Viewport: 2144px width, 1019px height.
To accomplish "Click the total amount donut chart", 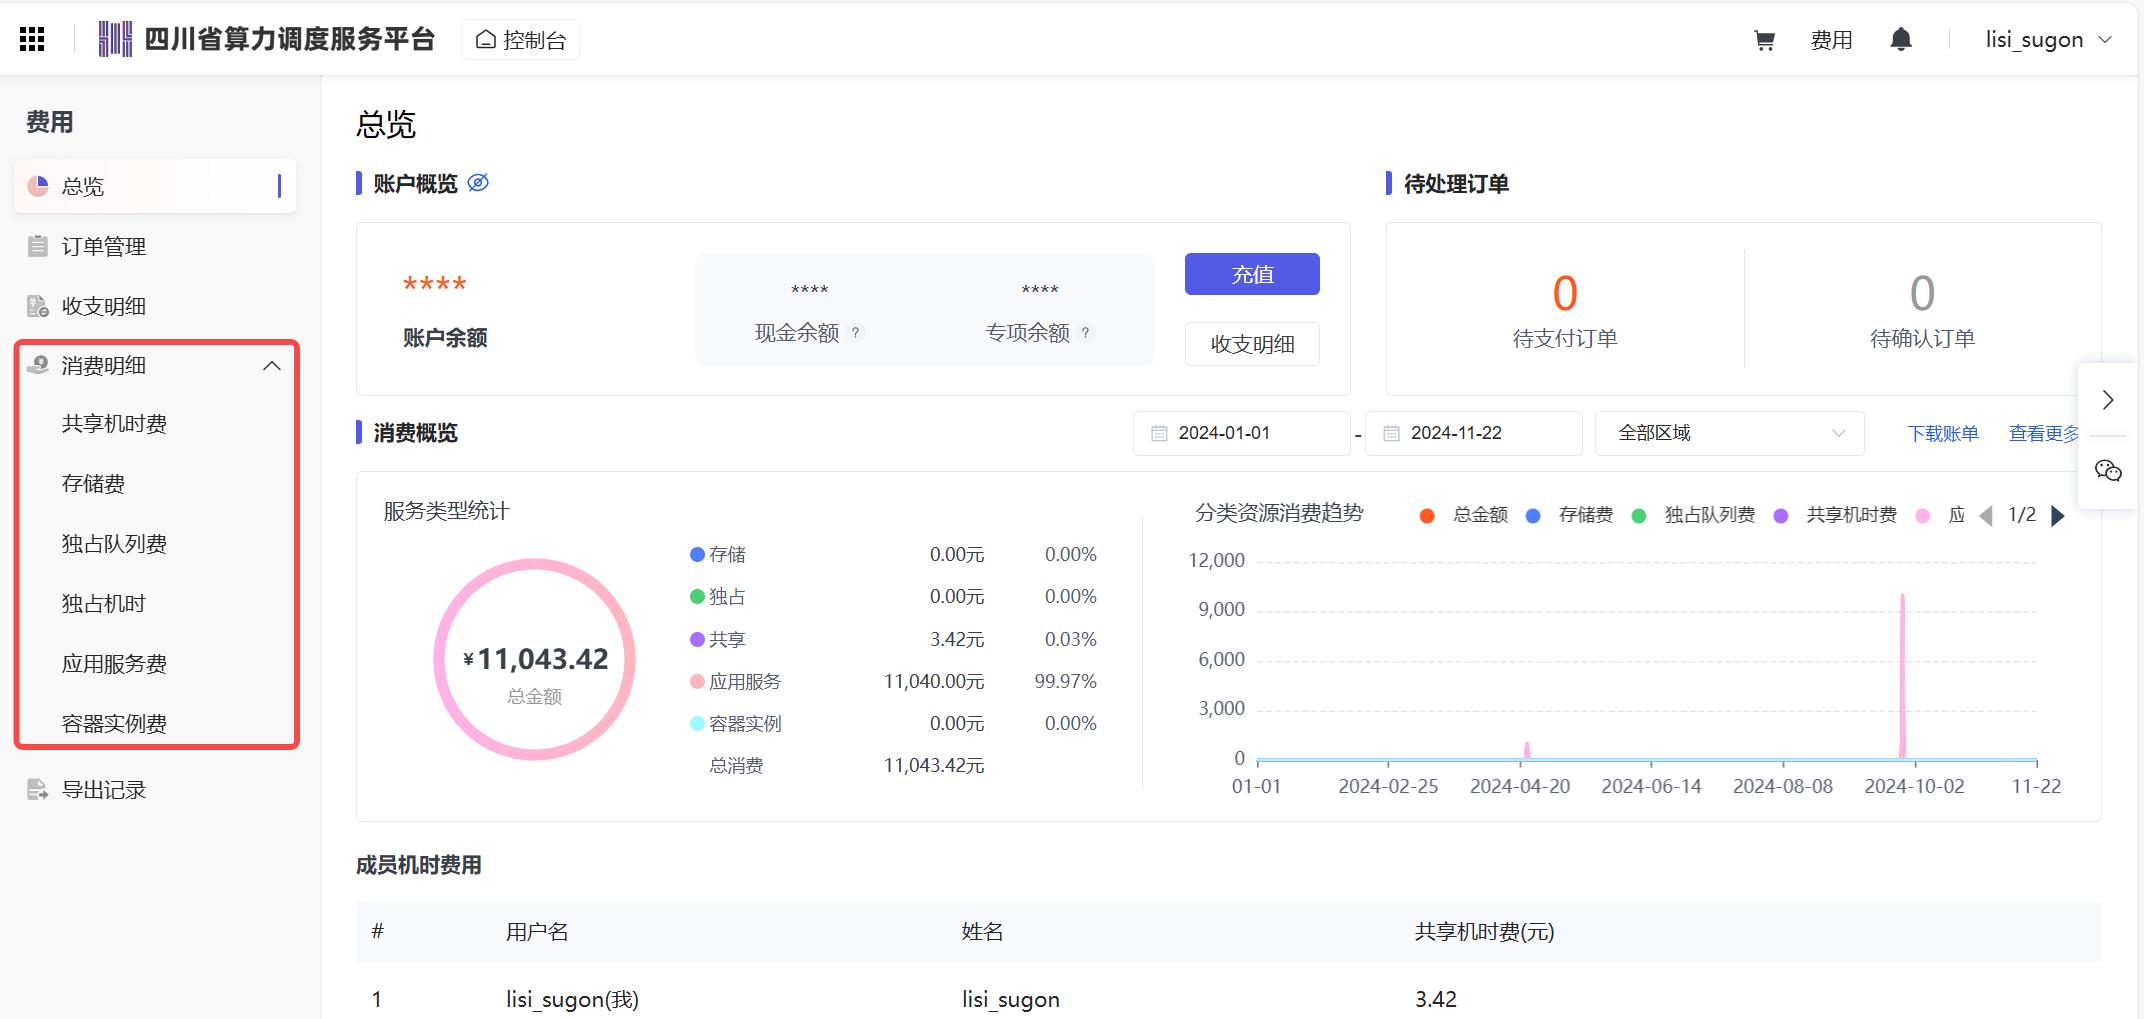I will [535, 659].
